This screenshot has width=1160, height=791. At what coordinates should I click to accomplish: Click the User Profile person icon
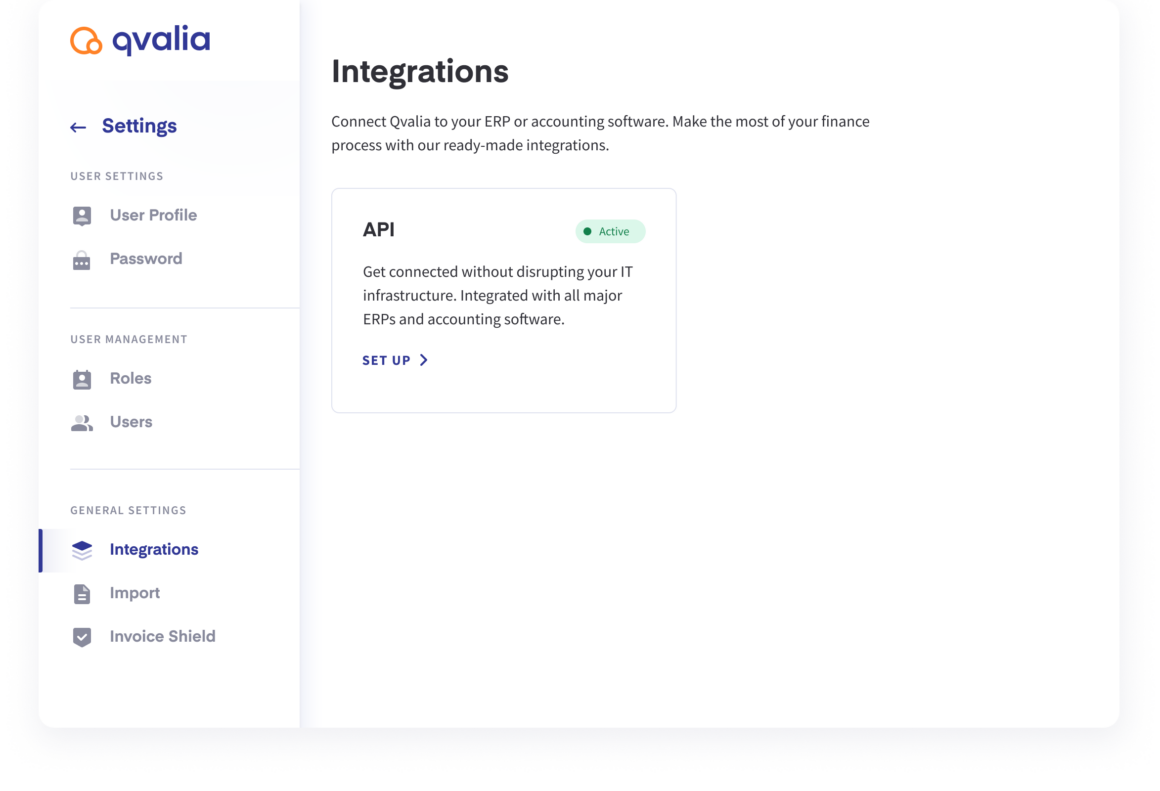click(x=82, y=215)
